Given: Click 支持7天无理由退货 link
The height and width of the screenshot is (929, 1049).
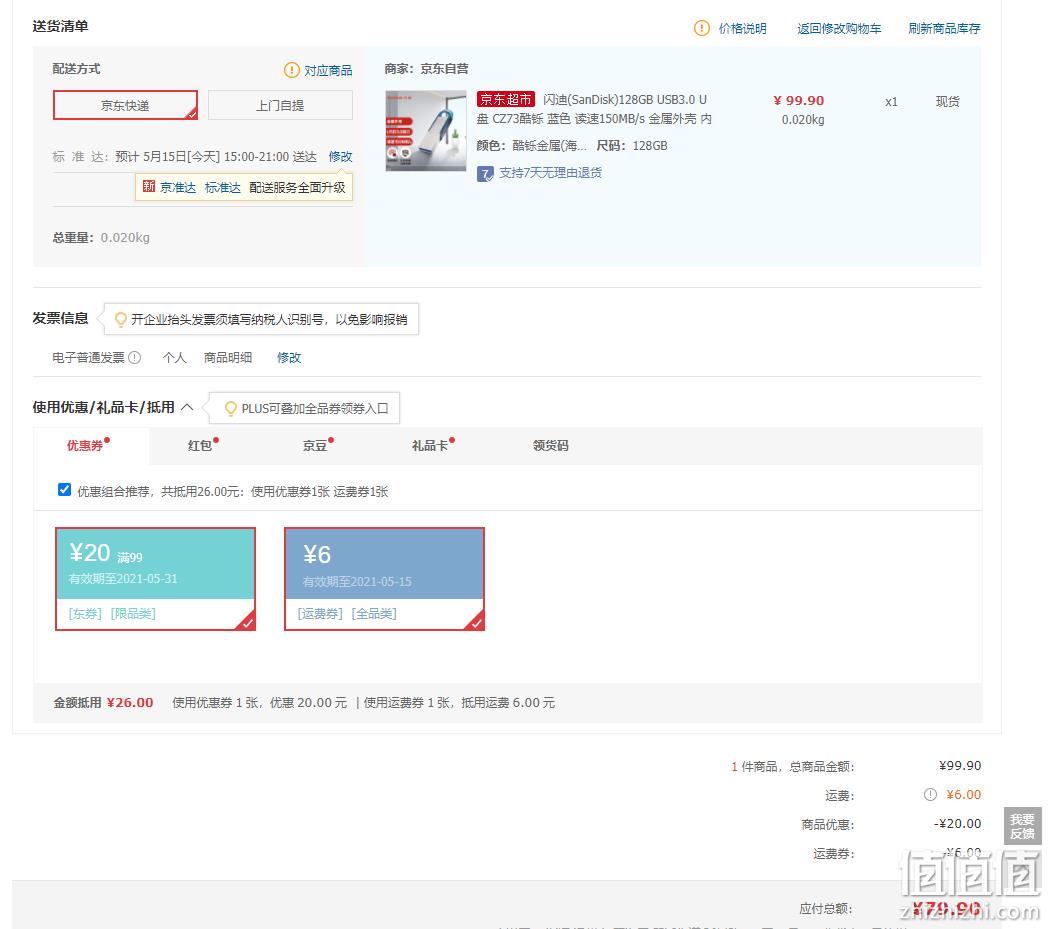Looking at the screenshot, I should [x=551, y=173].
